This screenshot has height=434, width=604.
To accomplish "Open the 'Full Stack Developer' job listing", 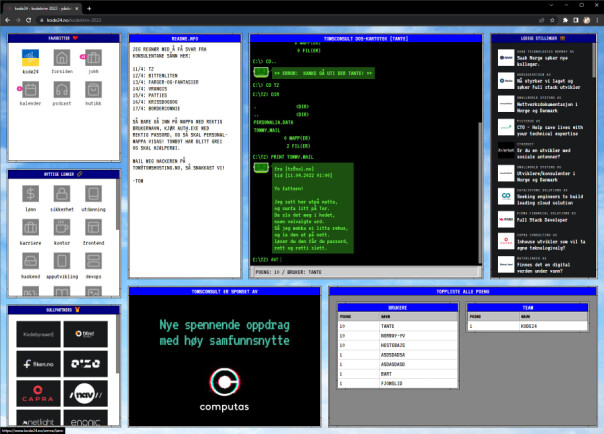I will 544,218.
